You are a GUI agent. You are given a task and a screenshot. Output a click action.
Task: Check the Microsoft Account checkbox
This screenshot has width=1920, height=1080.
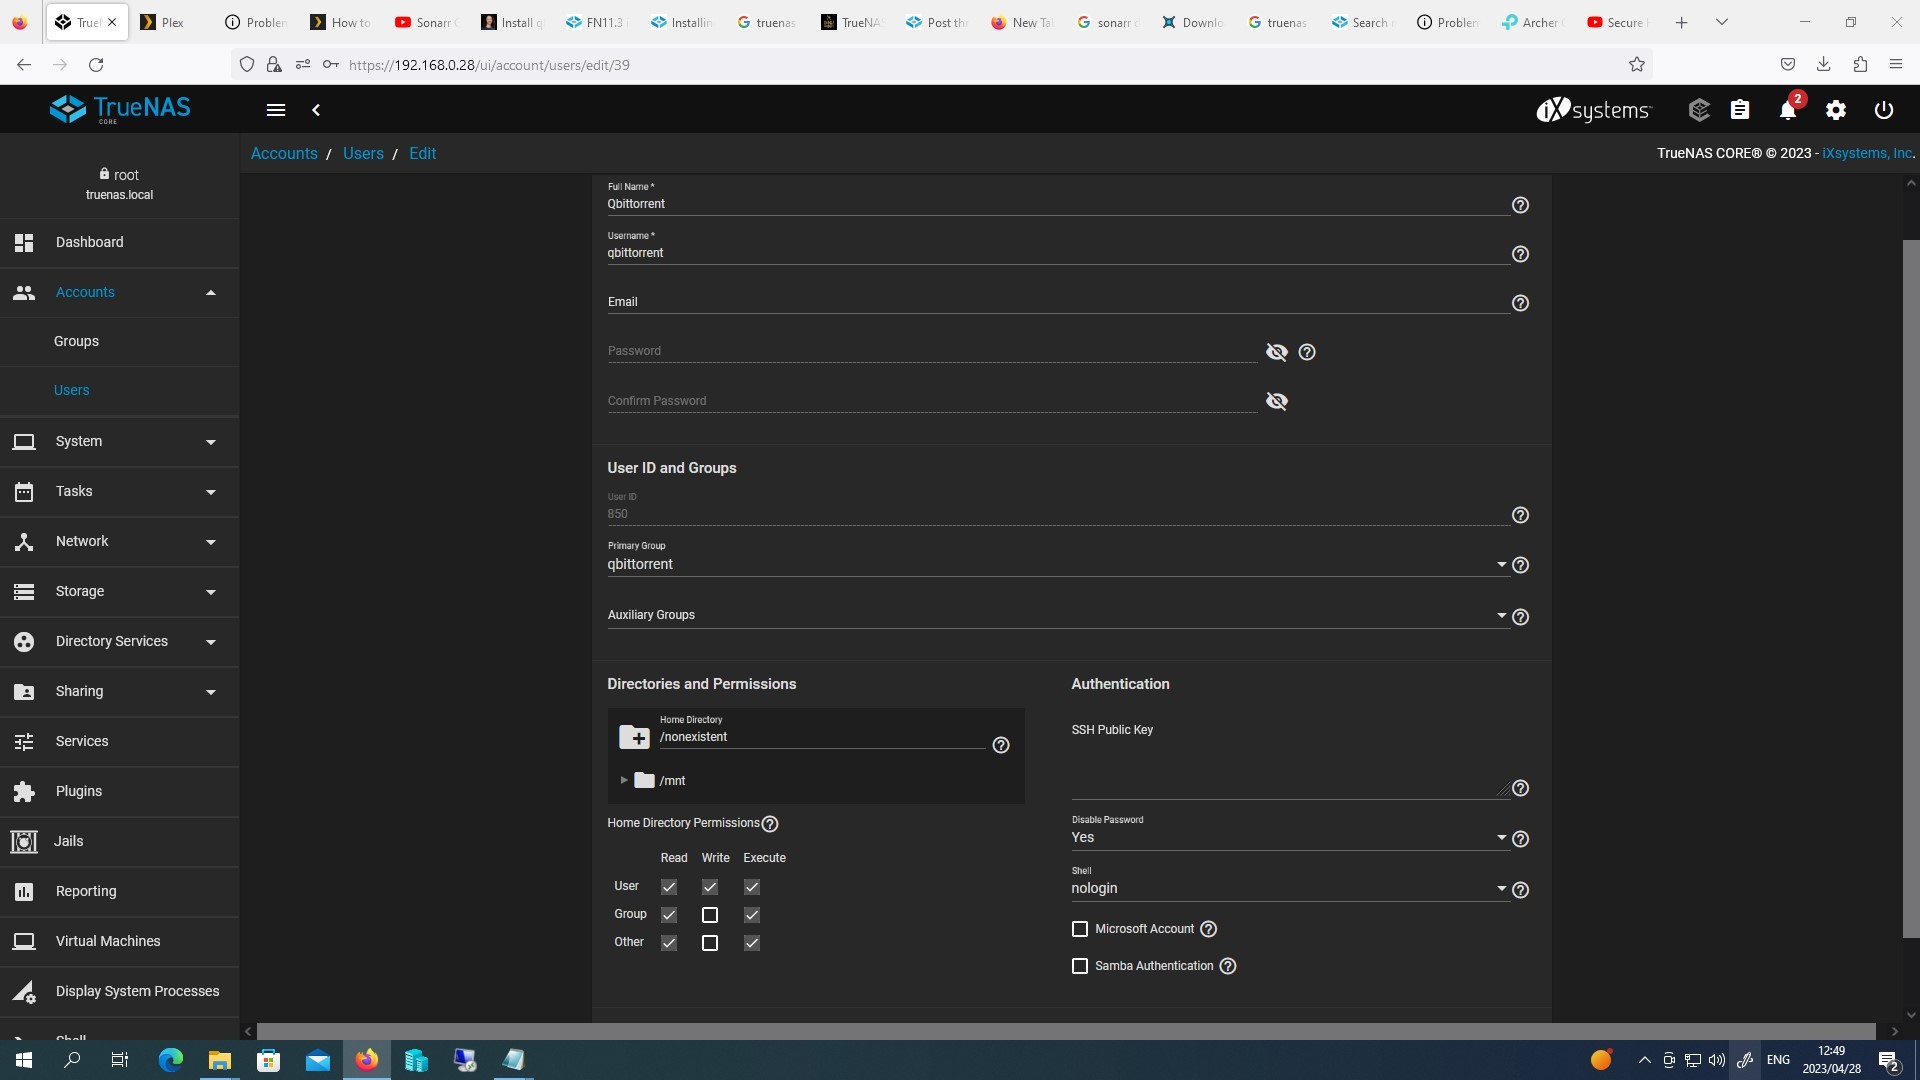[x=1080, y=929]
